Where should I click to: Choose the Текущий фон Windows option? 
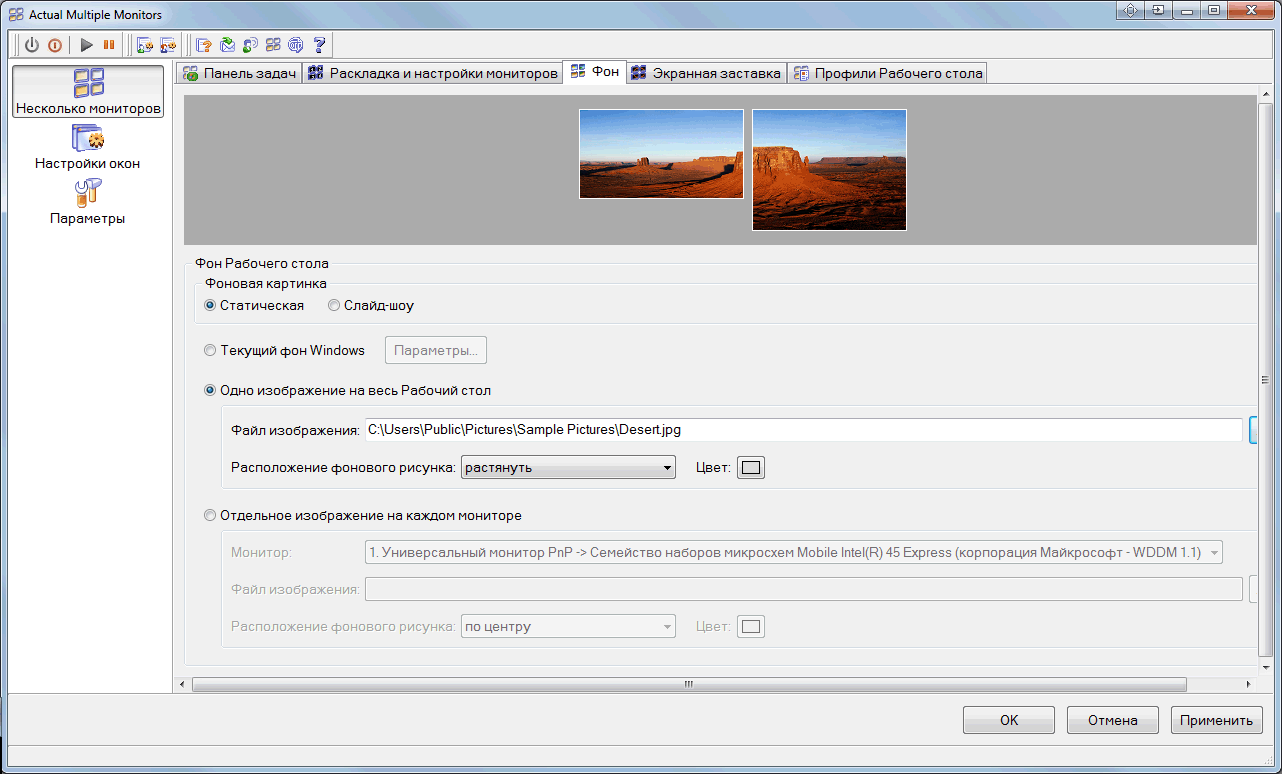click(x=284, y=351)
